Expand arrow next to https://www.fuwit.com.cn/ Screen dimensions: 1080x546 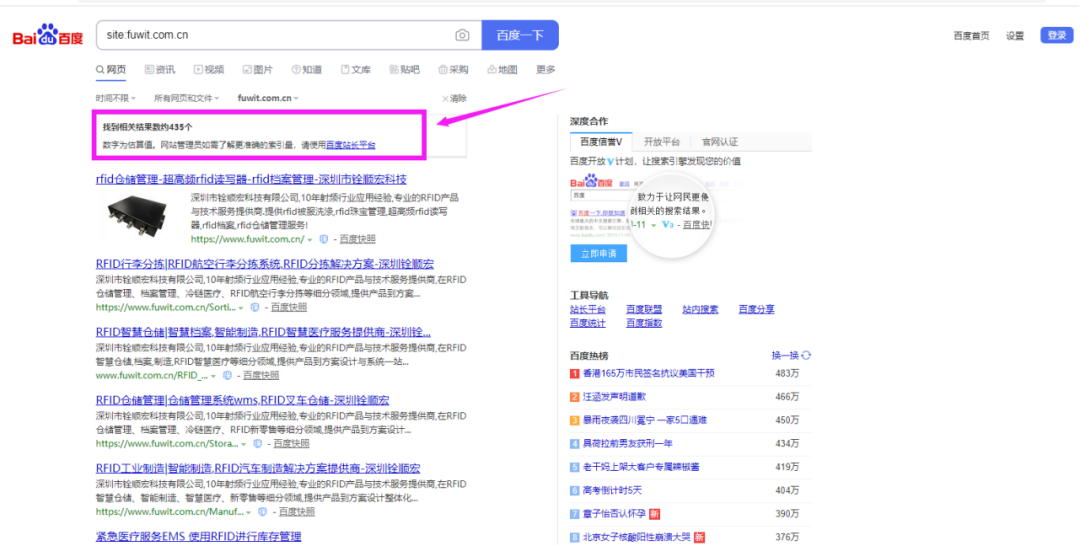pyautogui.click(x=310, y=240)
